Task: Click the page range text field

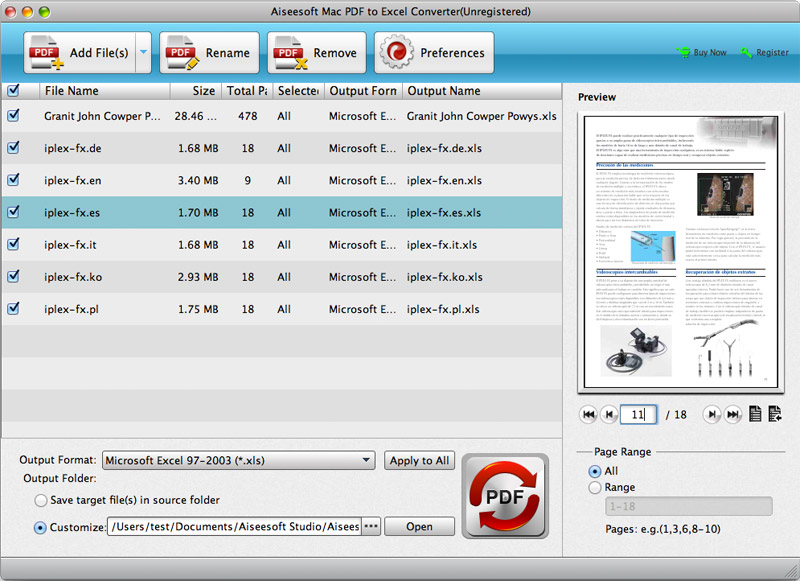Action: click(x=688, y=507)
